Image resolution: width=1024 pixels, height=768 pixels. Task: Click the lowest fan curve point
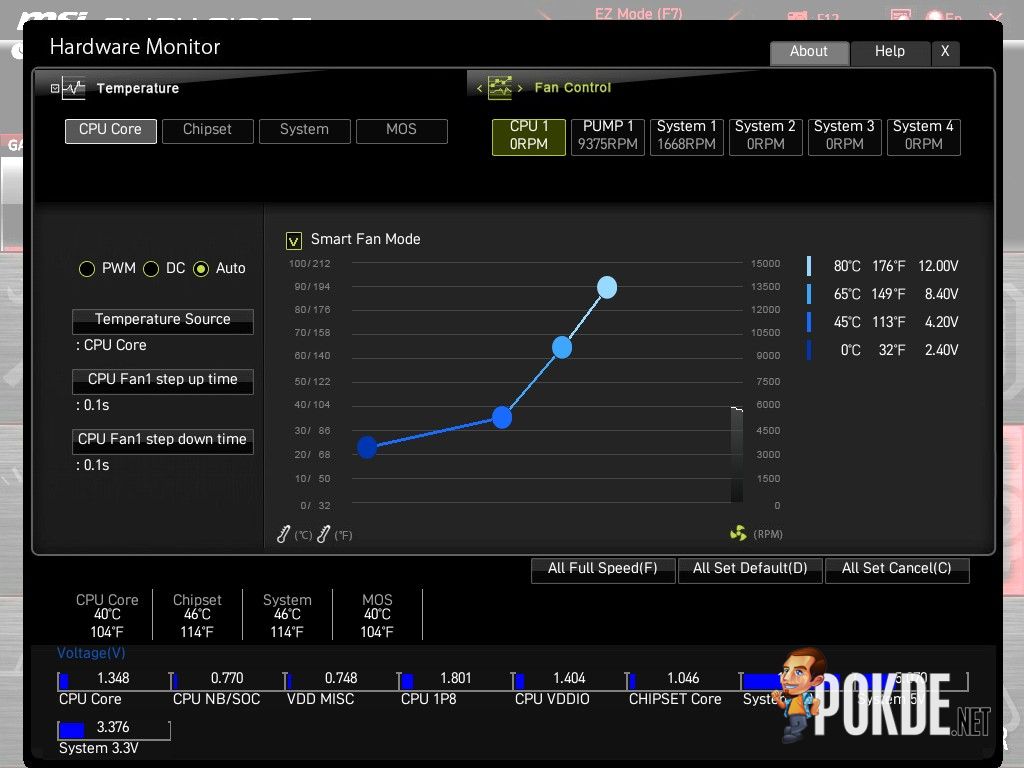coord(367,447)
